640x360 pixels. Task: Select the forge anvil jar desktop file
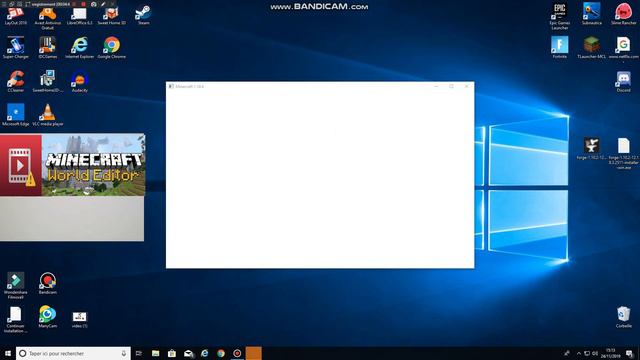coord(591,149)
